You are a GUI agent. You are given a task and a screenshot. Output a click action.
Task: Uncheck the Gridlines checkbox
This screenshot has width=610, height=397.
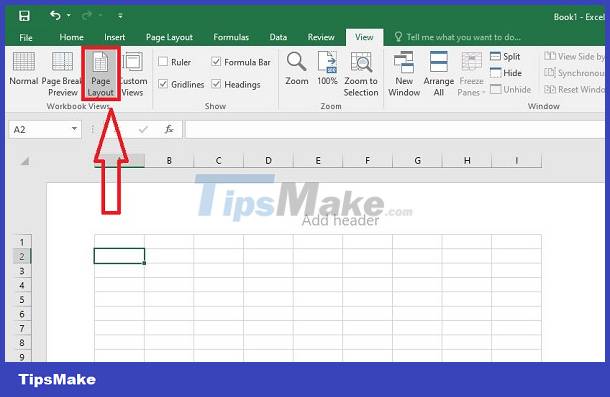point(181,84)
